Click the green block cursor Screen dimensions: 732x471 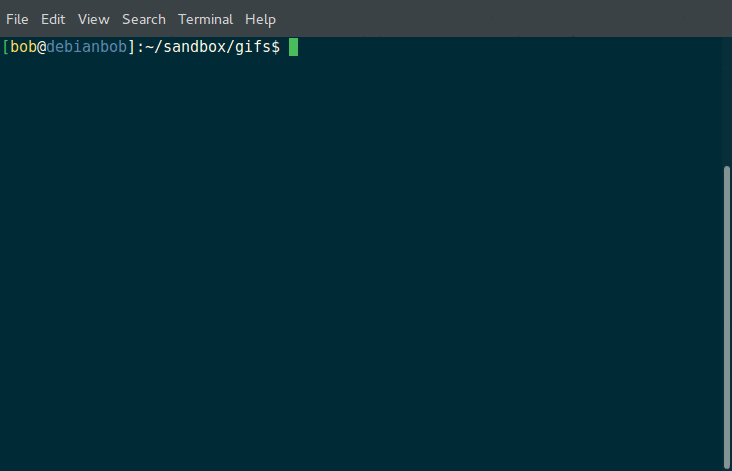(x=293, y=47)
